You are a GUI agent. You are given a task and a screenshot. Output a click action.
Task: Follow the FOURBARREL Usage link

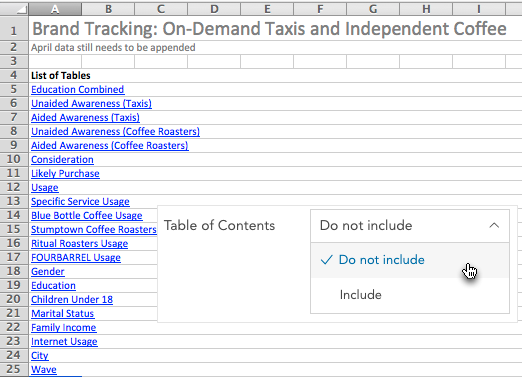coord(76,258)
